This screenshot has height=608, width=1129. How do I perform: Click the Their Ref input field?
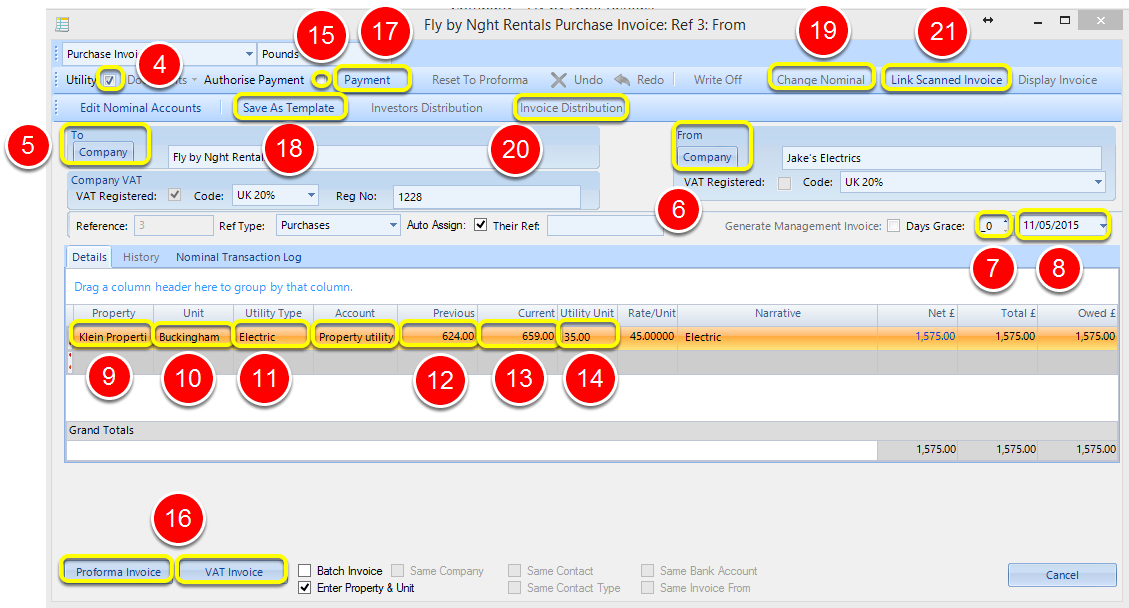point(605,225)
